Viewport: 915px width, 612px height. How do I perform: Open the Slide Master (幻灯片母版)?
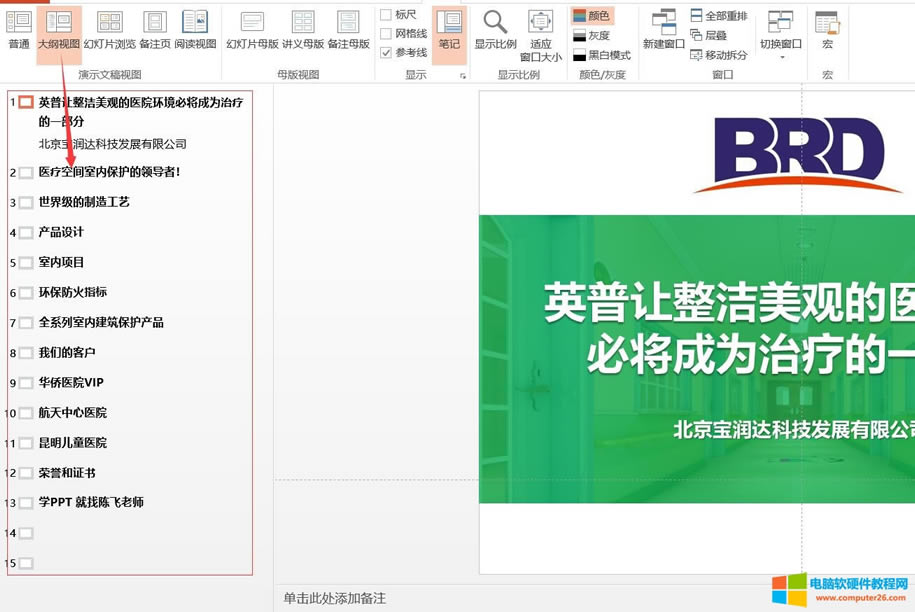[255, 28]
